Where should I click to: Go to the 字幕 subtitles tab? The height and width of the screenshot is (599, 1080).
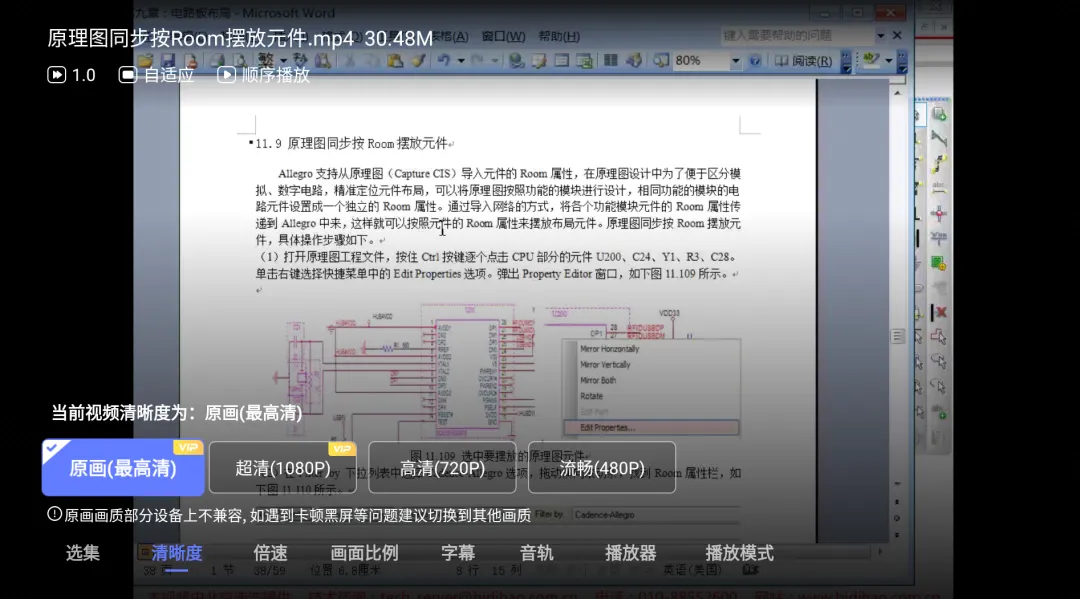[458, 553]
